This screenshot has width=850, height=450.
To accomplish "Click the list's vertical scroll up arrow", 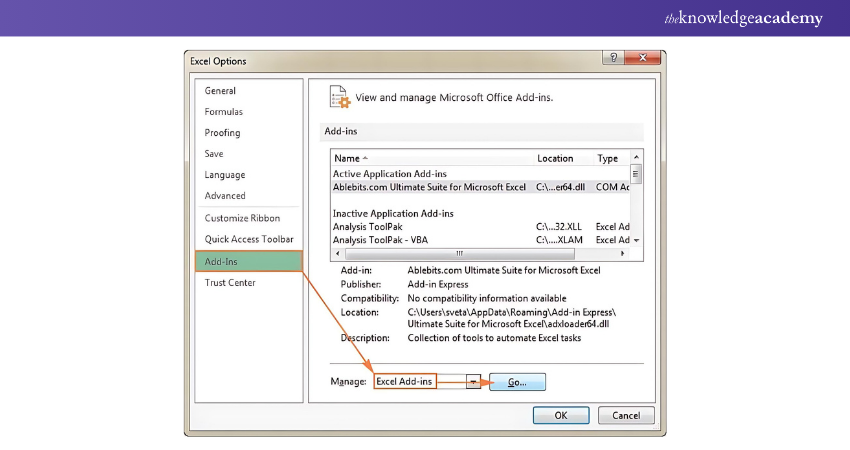I will 636,157.
